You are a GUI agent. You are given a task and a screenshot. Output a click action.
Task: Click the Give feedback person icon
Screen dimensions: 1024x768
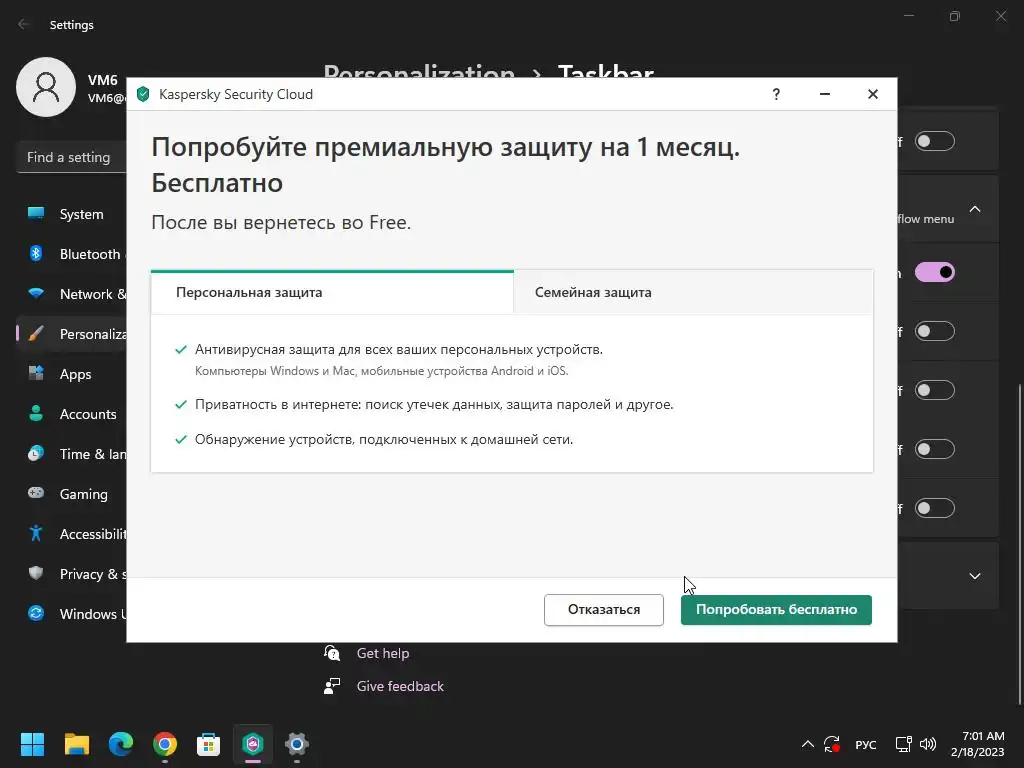[332, 686]
